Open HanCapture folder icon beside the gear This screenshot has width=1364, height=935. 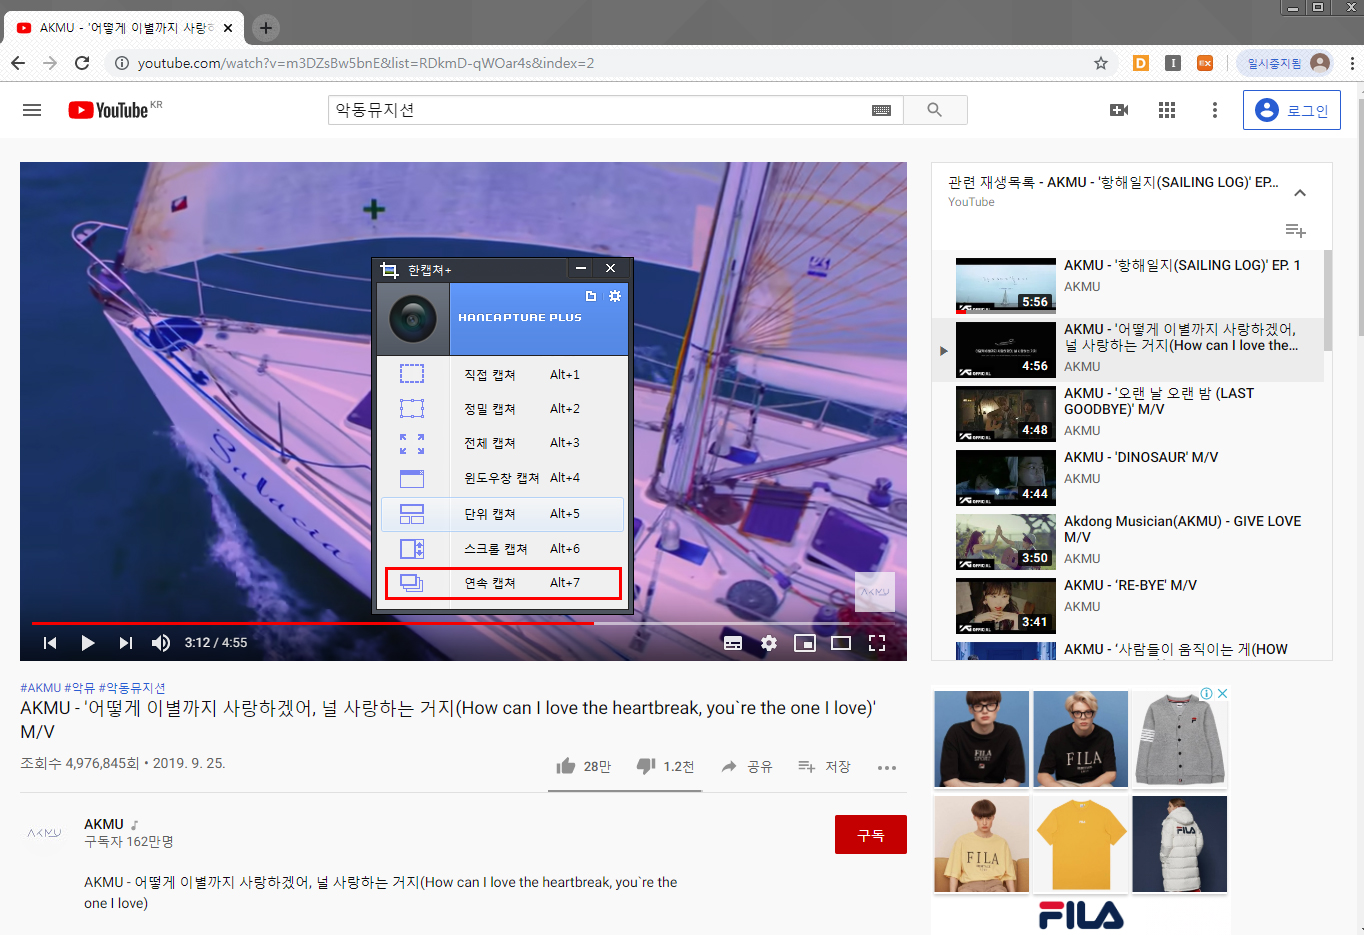(591, 296)
